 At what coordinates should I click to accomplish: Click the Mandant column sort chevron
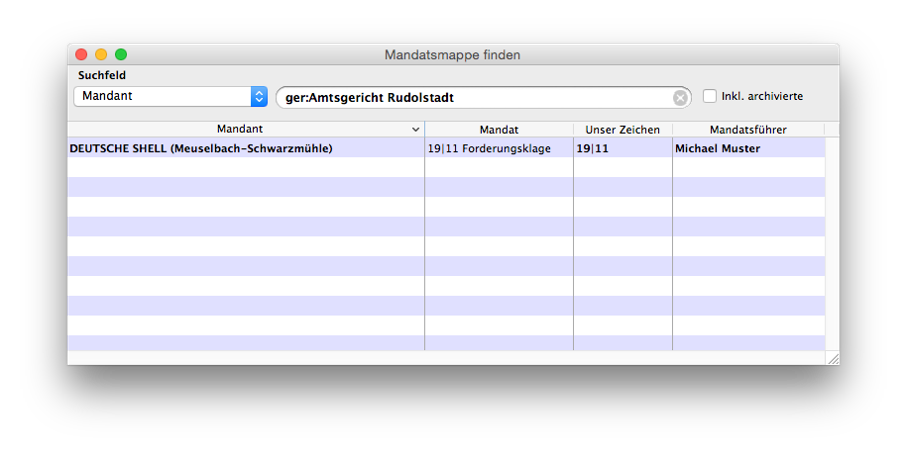coord(415,129)
